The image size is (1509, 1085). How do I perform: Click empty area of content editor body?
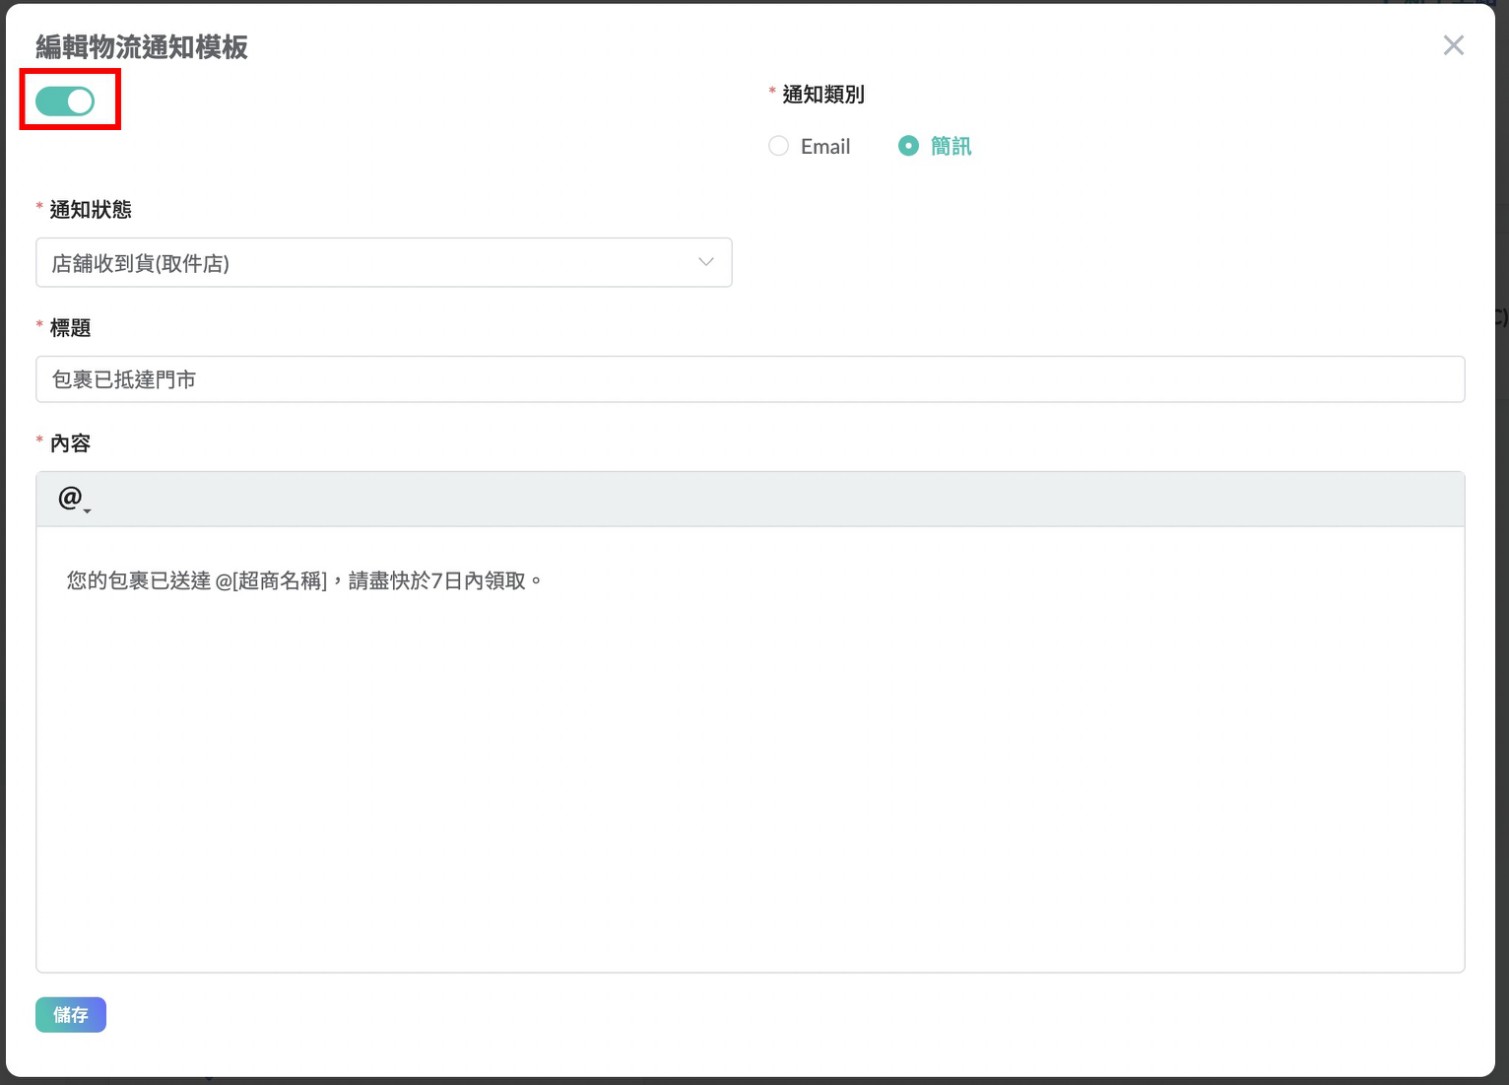[750, 780]
